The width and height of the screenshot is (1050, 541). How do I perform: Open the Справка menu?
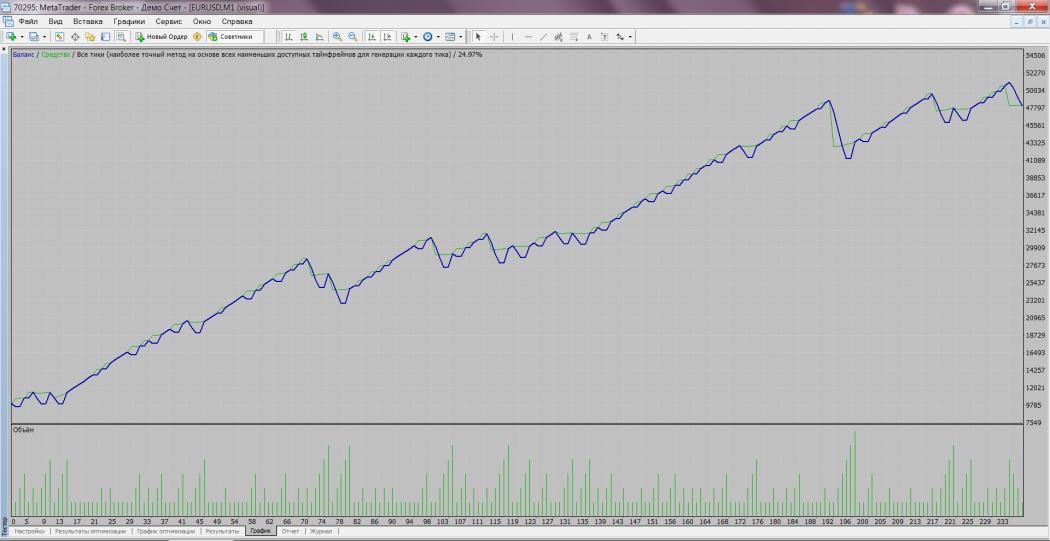pyautogui.click(x=237, y=21)
